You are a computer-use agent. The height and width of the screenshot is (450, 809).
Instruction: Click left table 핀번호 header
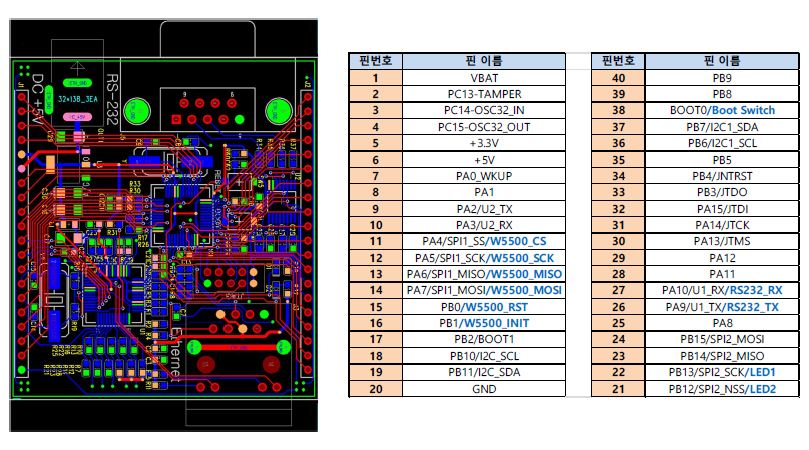click(x=376, y=61)
